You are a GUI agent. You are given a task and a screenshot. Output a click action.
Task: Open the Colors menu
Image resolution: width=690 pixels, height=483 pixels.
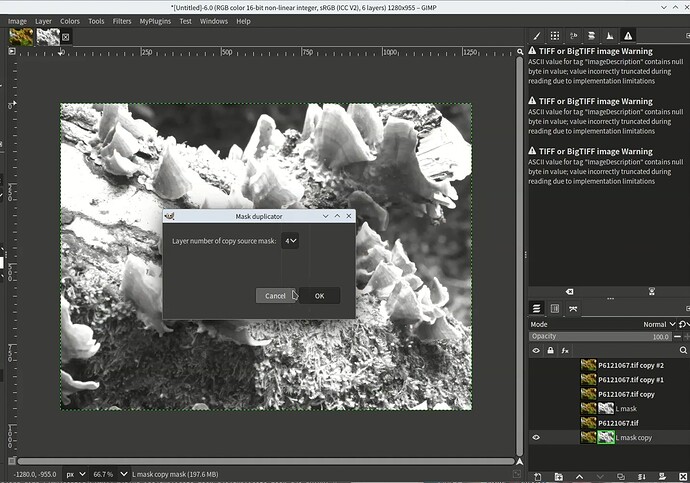70,21
